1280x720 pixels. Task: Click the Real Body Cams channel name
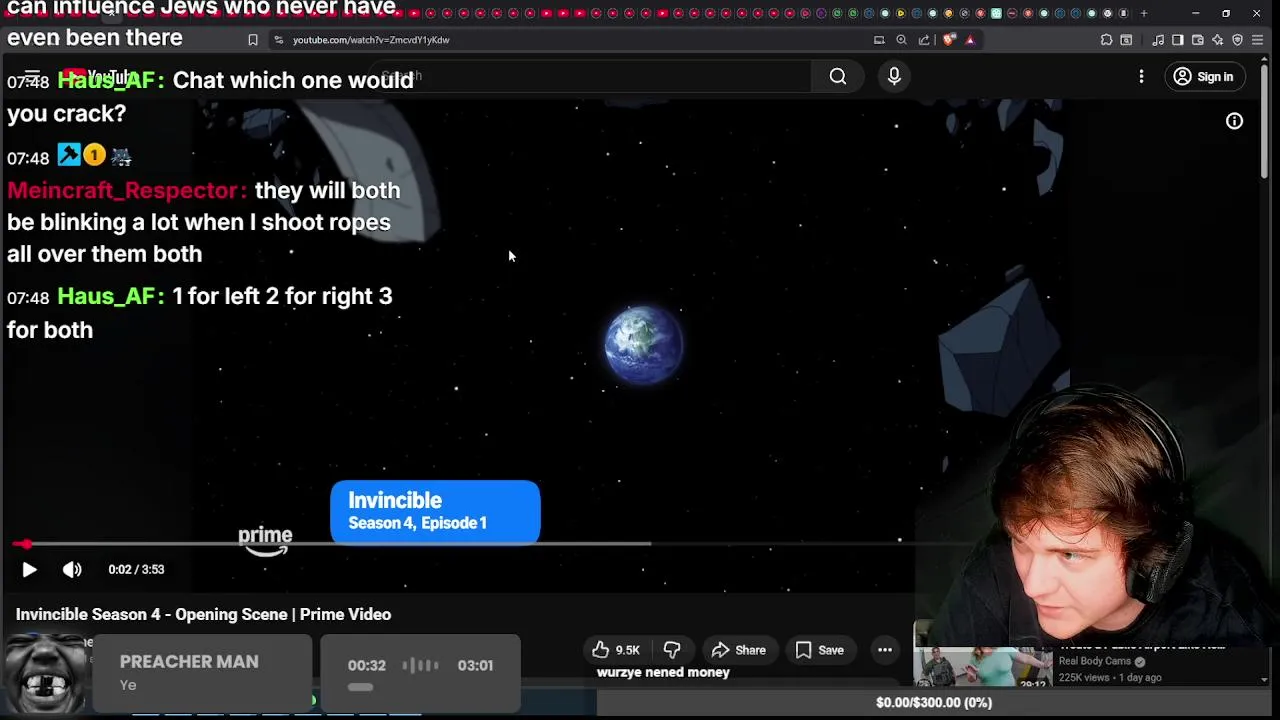tap(1095, 661)
